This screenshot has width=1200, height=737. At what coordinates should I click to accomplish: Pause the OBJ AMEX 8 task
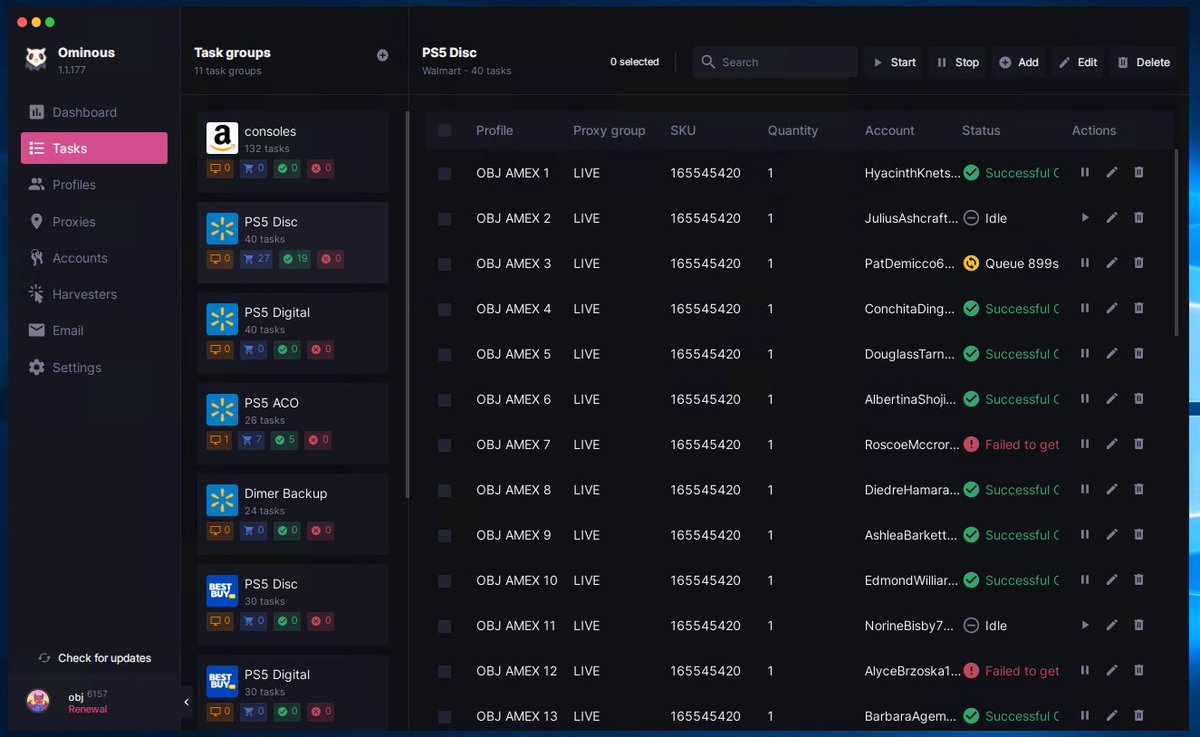(x=1085, y=490)
